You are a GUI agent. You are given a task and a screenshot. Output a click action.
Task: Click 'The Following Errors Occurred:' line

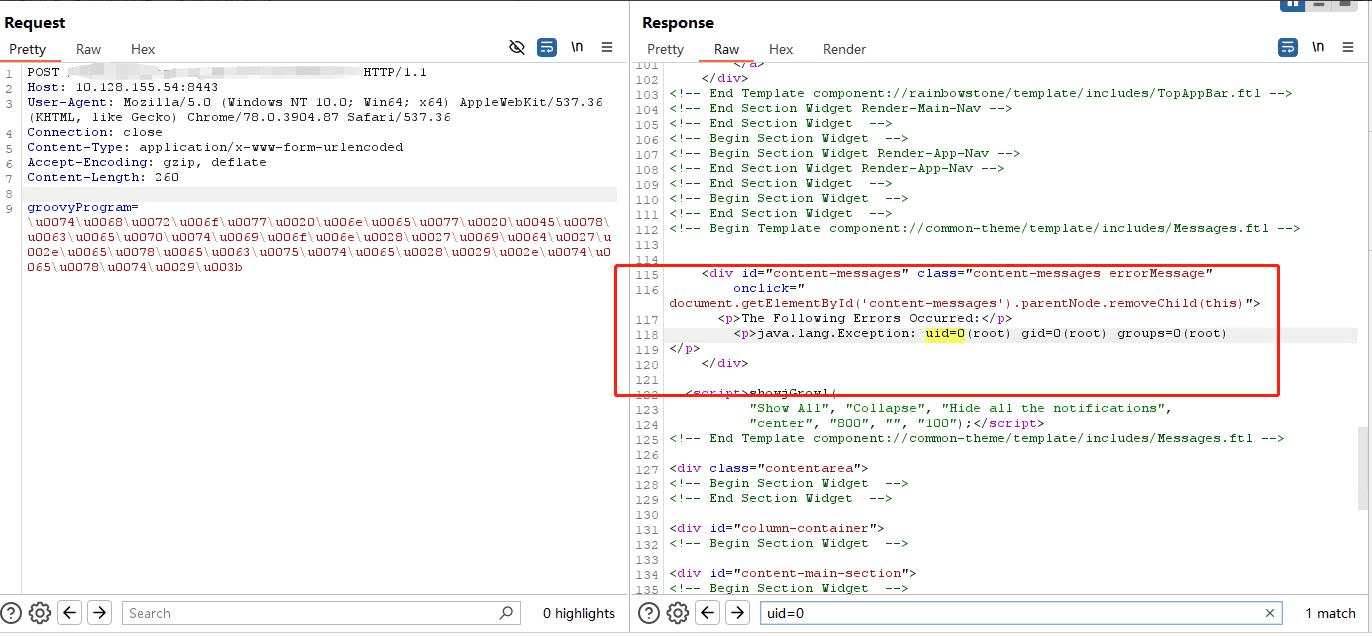point(865,318)
